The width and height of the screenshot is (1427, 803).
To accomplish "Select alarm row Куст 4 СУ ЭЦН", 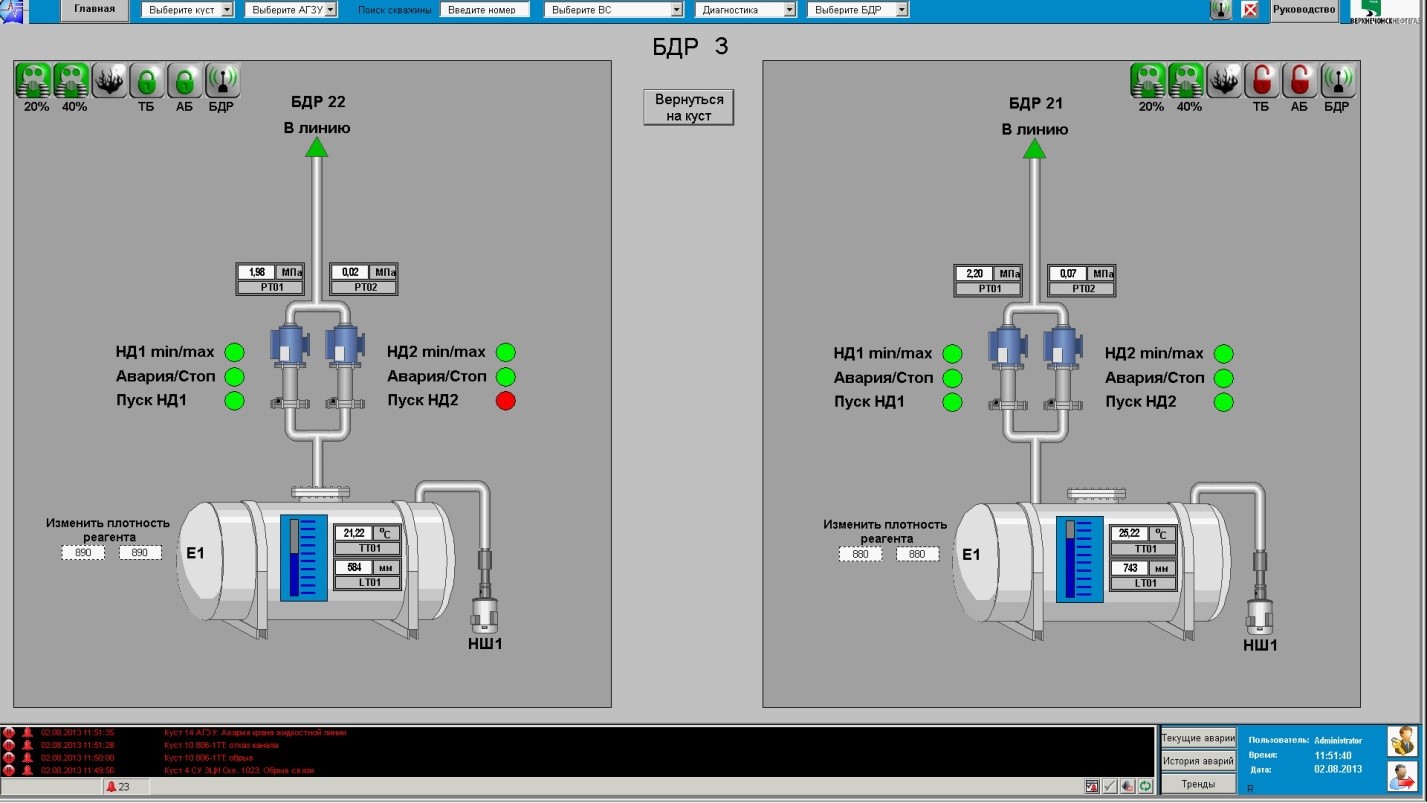I will click(578, 770).
